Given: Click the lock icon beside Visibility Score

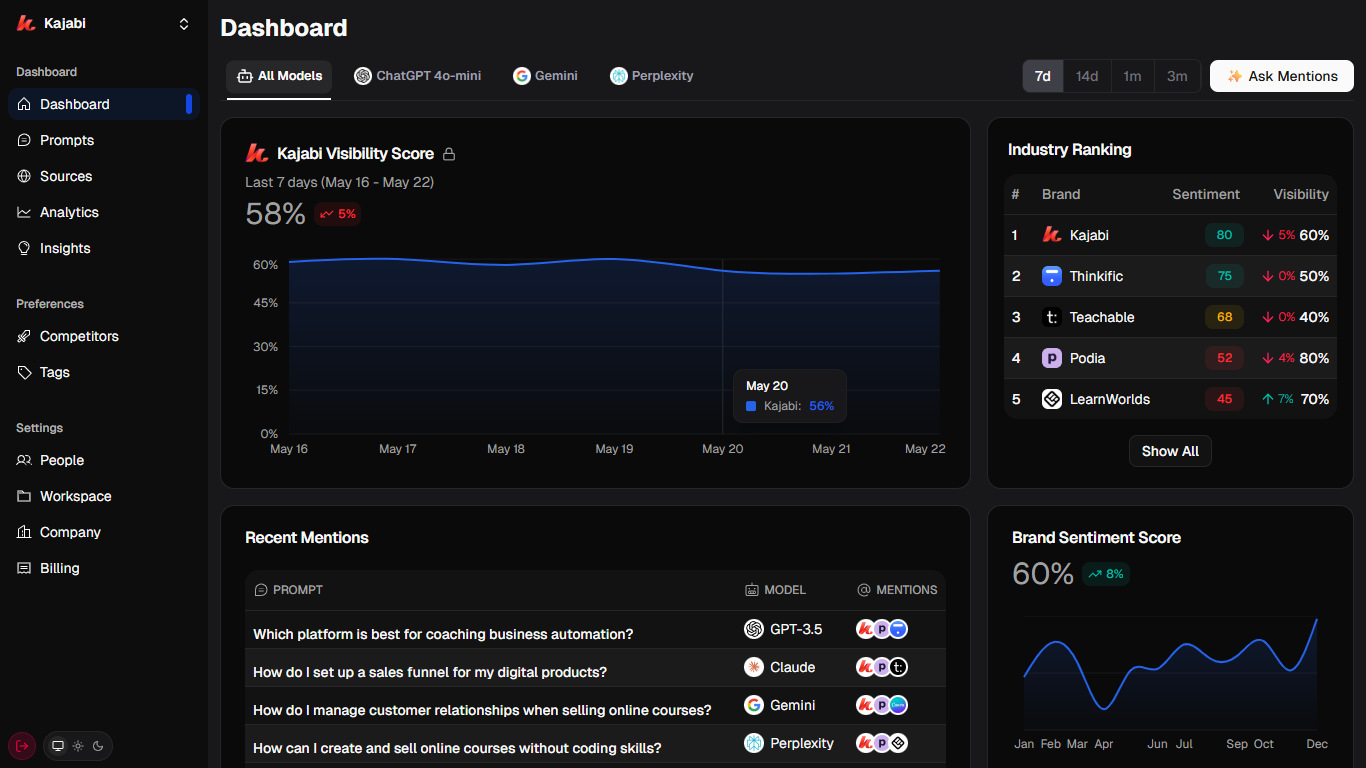Looking at the screenshot, I should pyautogui.click(x=449, y=154).
